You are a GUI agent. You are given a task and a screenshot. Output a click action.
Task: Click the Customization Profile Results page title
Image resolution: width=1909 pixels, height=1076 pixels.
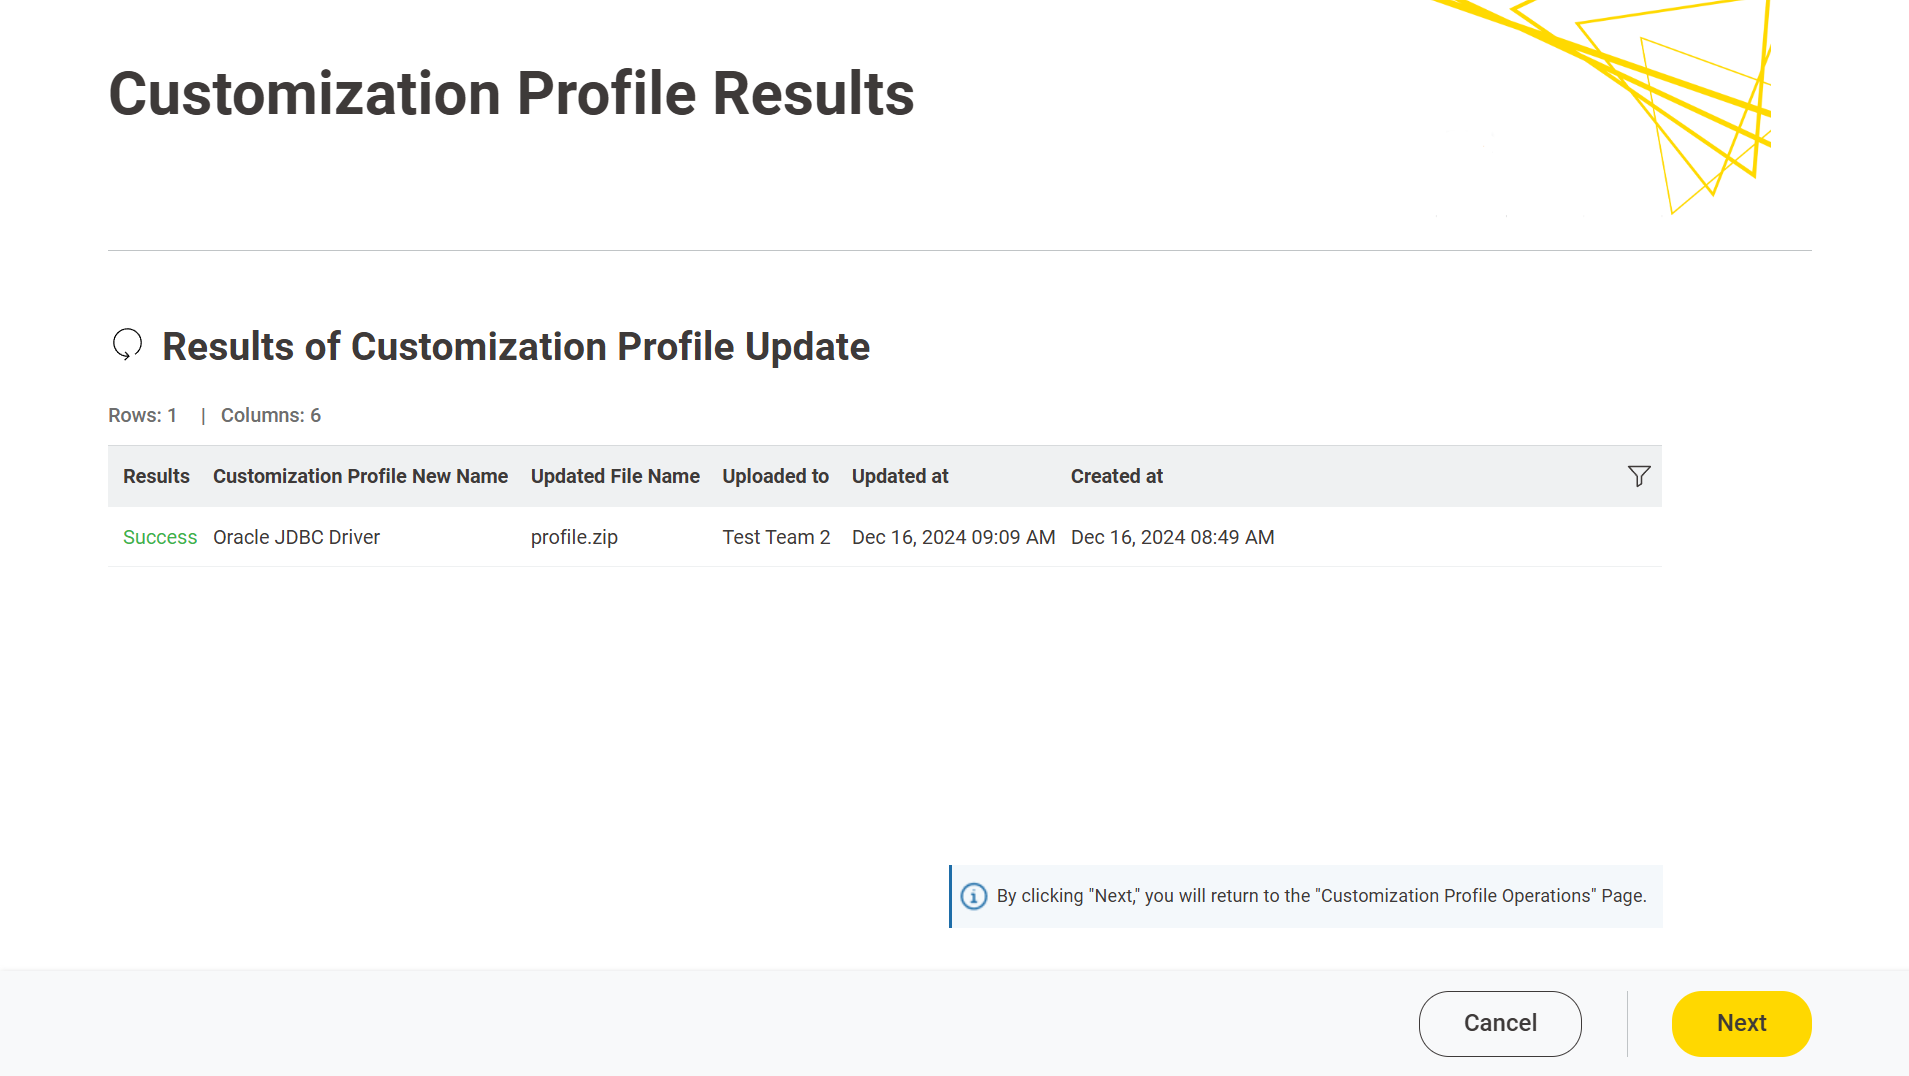coord(511,94)
